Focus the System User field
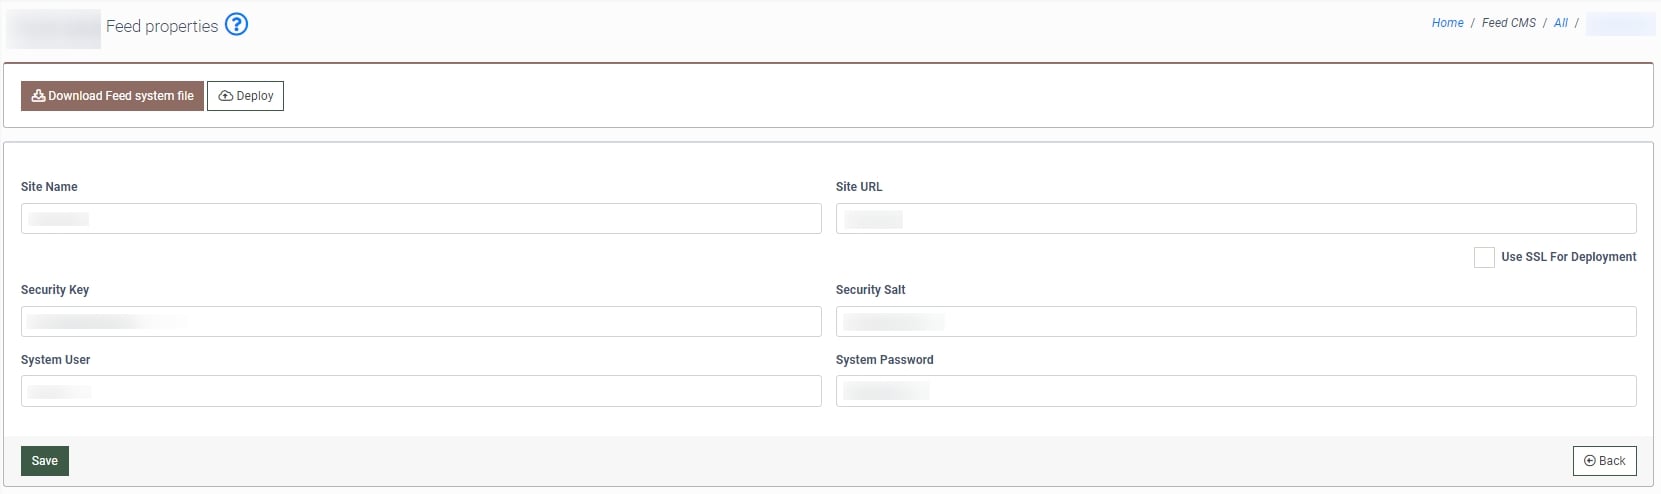 tap(421, 391)
